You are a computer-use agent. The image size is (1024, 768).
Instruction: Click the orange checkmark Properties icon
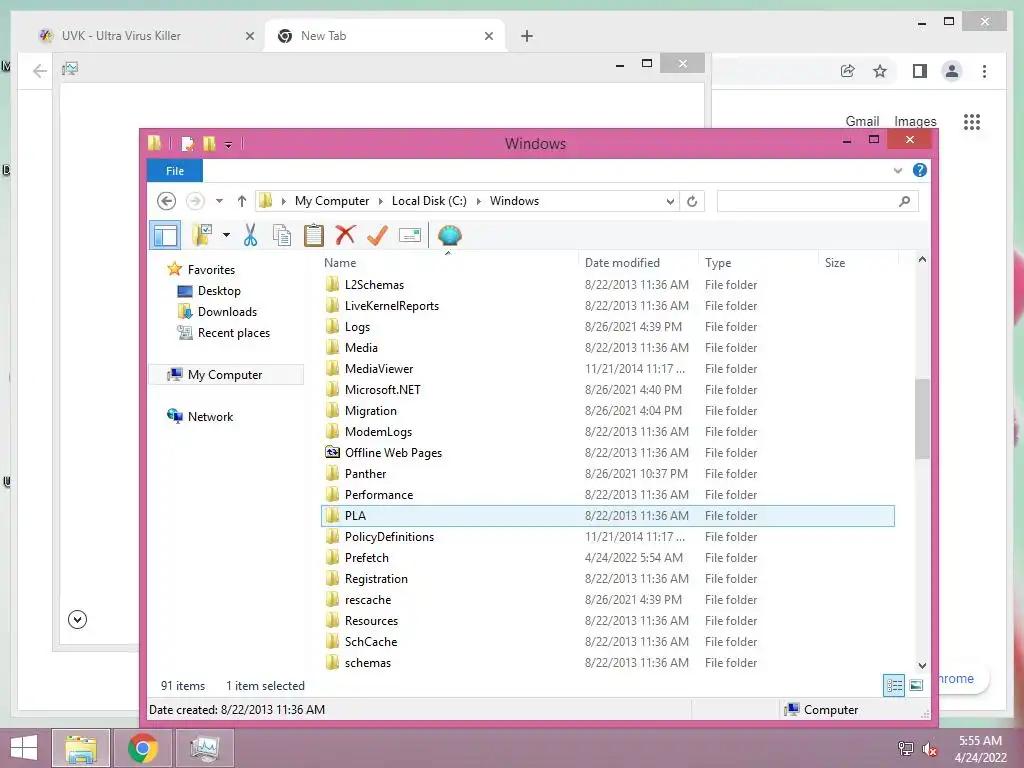pos(377,235)
